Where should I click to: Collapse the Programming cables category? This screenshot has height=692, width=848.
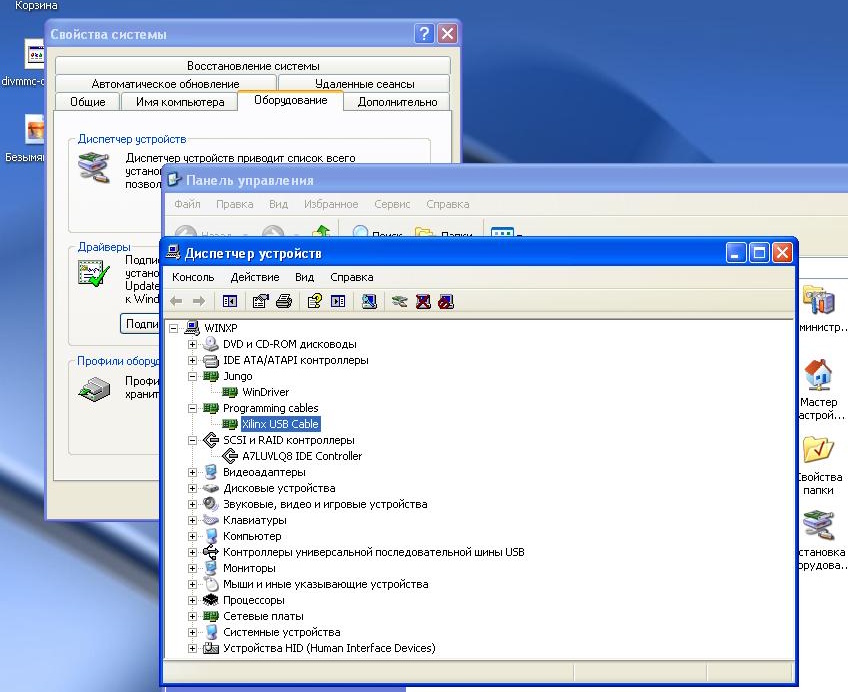click(192, 408)
